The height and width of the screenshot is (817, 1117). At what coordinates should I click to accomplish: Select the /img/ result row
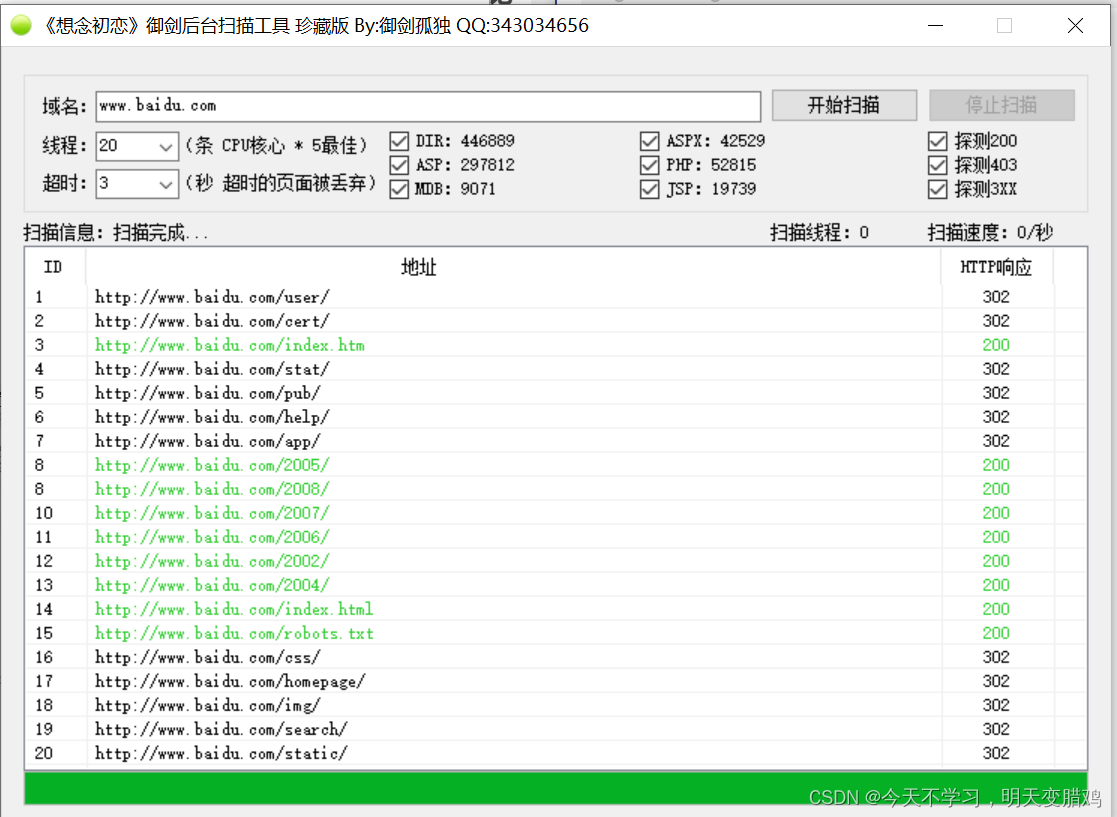(x=556, y=705)
